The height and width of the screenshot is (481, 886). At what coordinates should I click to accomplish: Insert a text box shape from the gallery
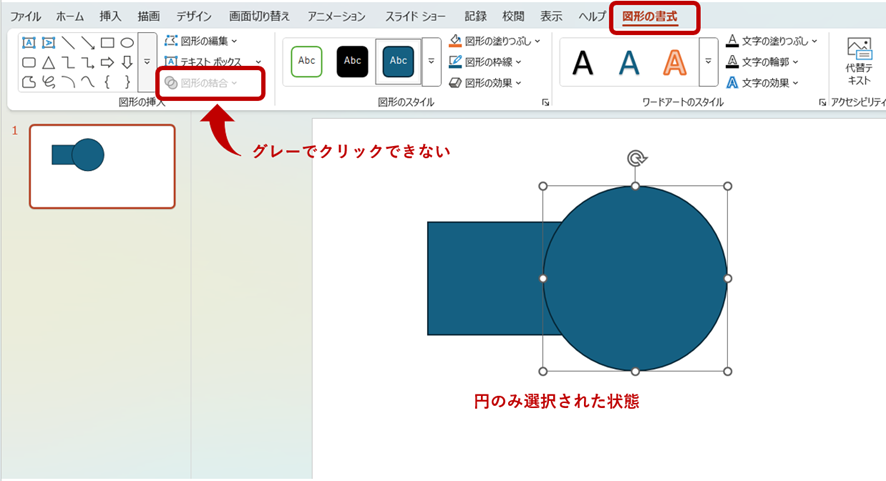tap(29, 43)
